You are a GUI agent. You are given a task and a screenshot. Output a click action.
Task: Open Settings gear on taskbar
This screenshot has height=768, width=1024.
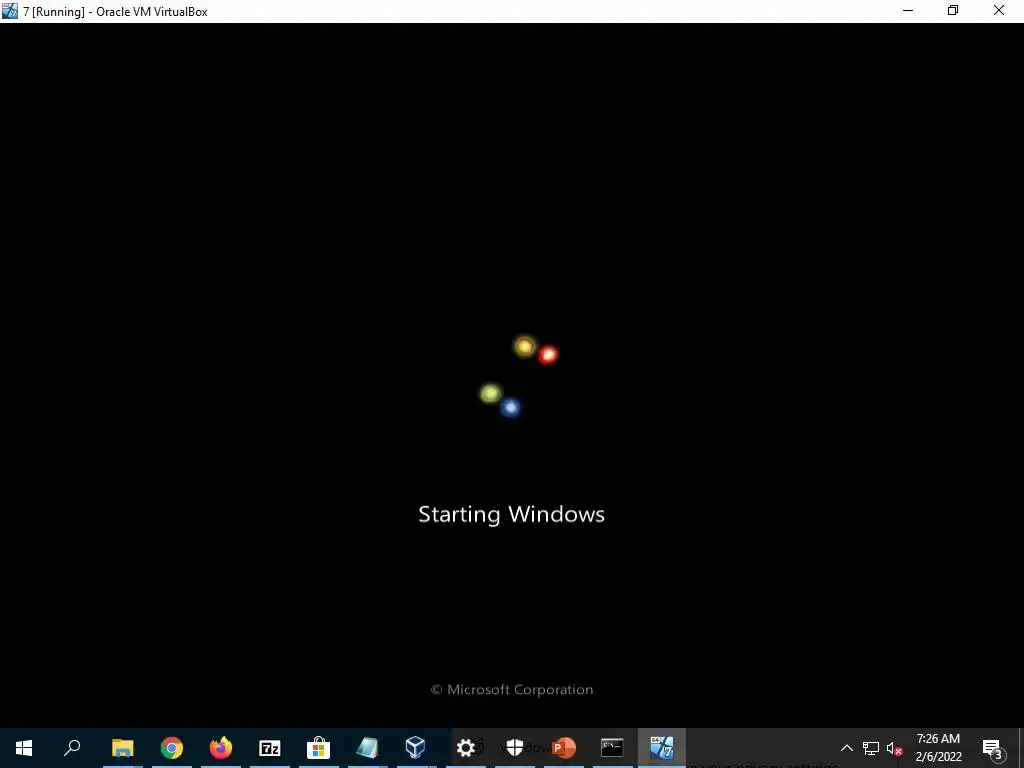click(x=466, y=748)
